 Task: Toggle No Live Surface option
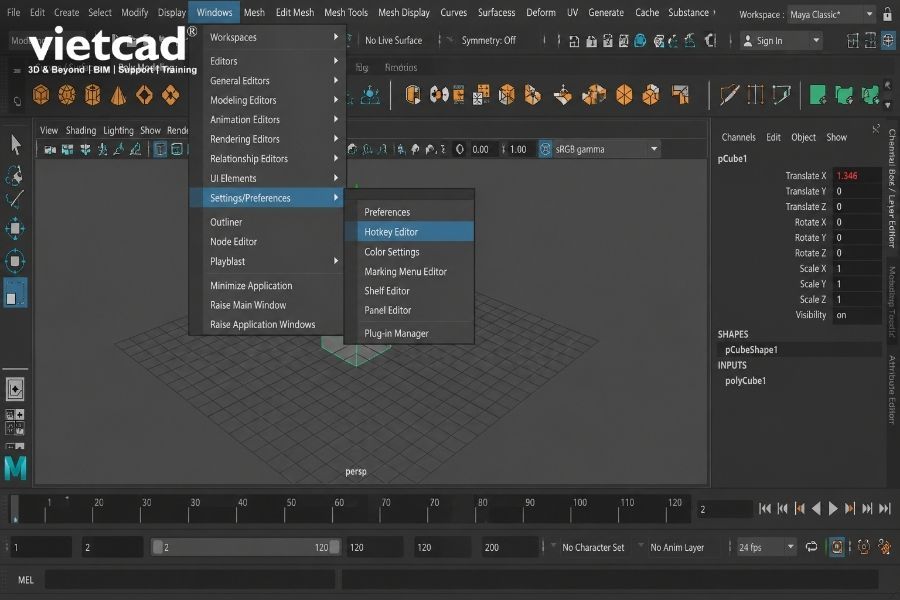(x=393, y=41)
